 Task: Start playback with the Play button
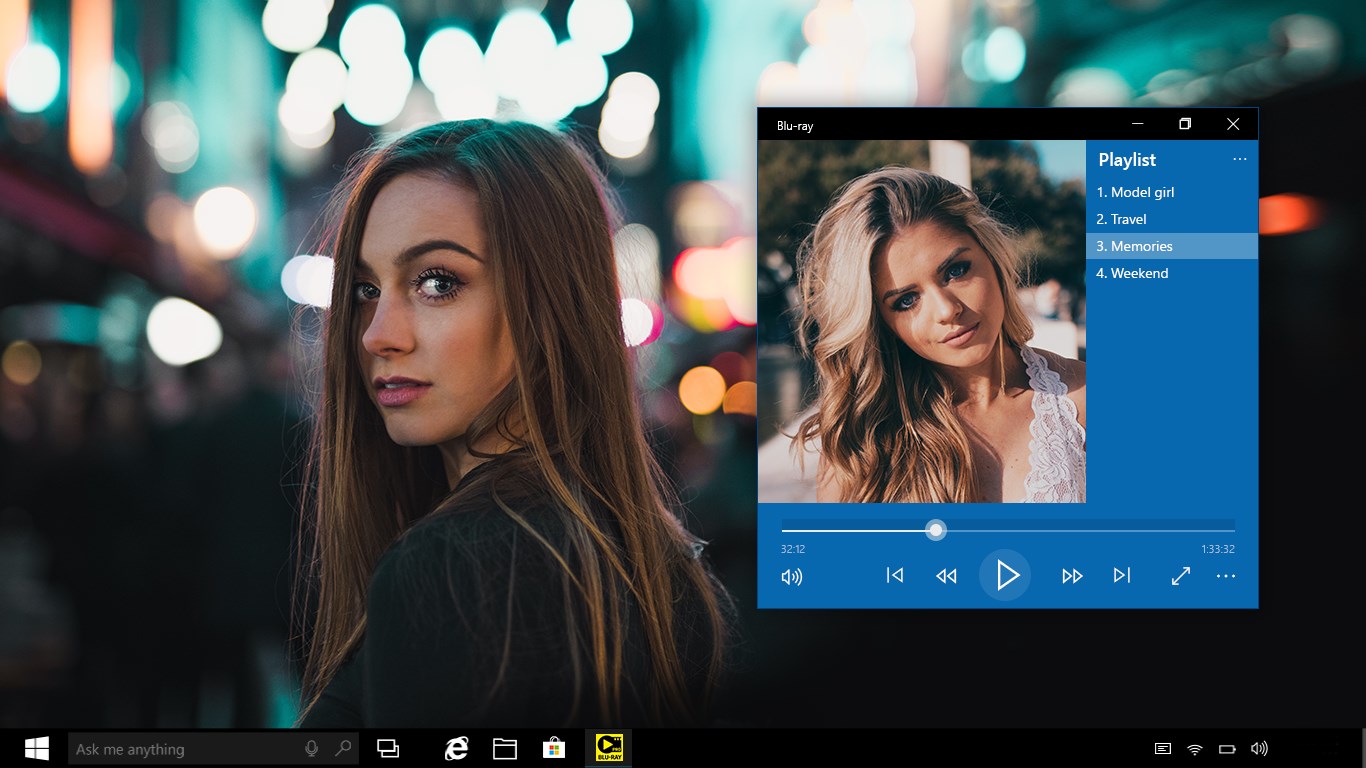(1006, 575)
